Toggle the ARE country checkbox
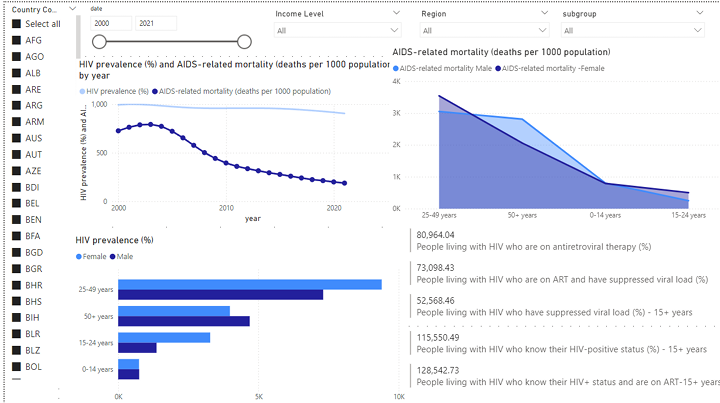 [17, 89]
